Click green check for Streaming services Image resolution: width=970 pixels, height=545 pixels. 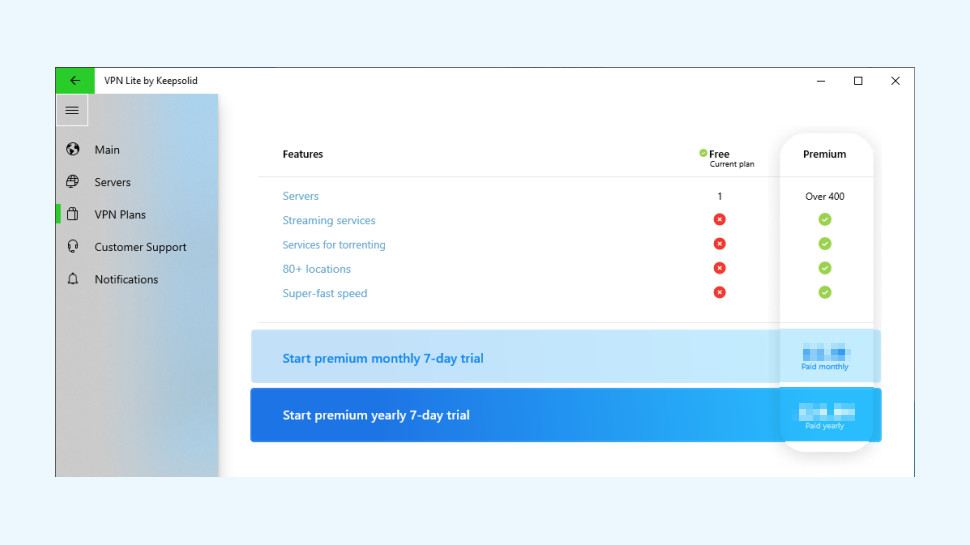(825, 220)
